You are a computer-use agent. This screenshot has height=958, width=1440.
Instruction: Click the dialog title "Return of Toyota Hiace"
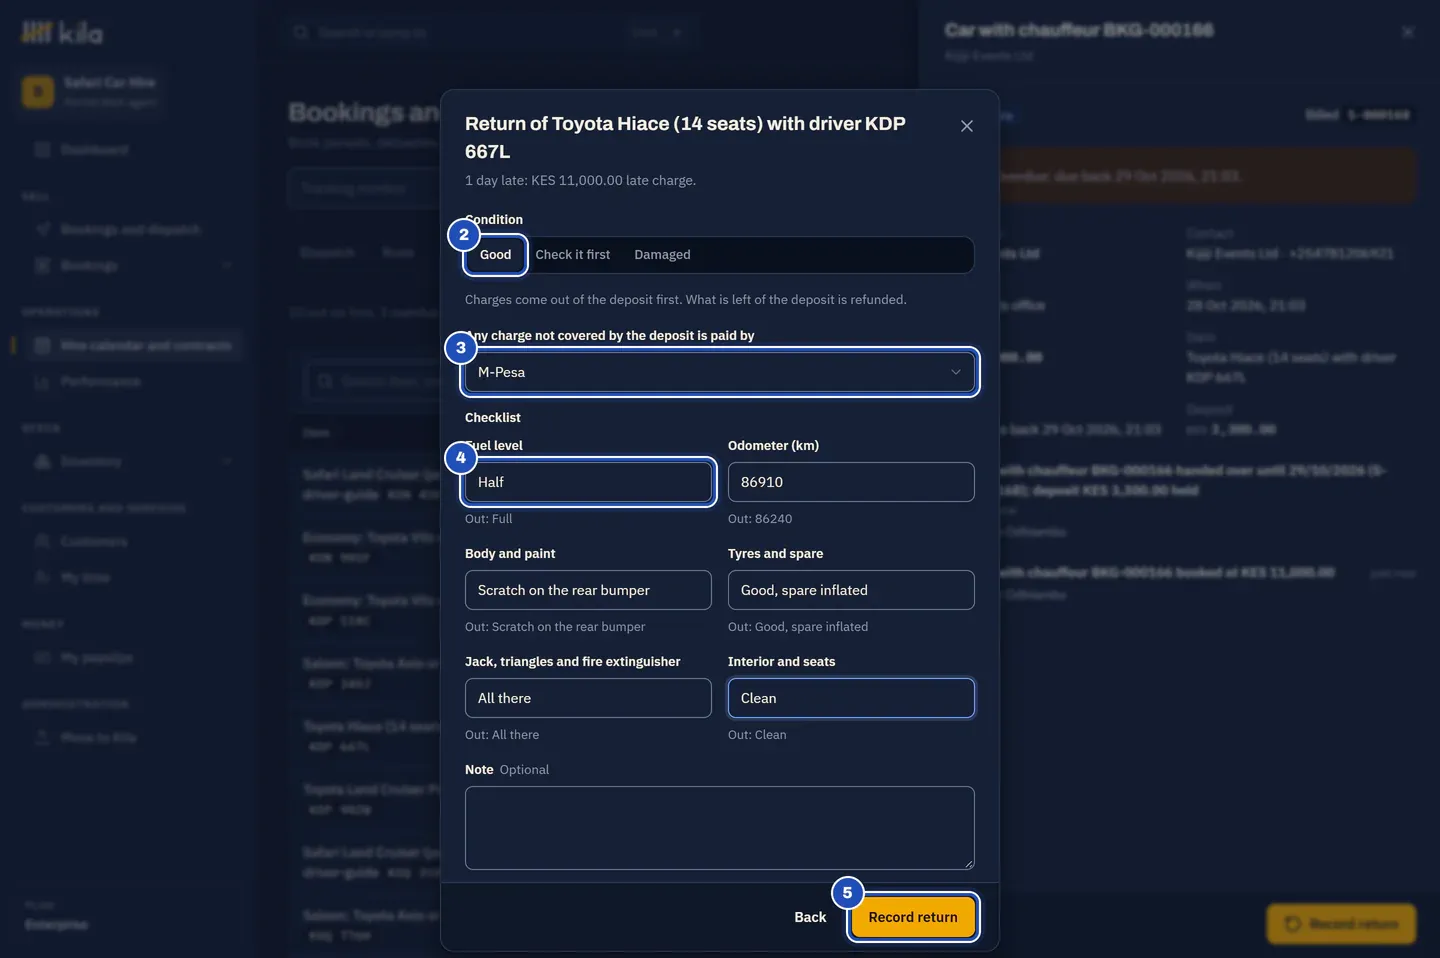tap(685, 137)
